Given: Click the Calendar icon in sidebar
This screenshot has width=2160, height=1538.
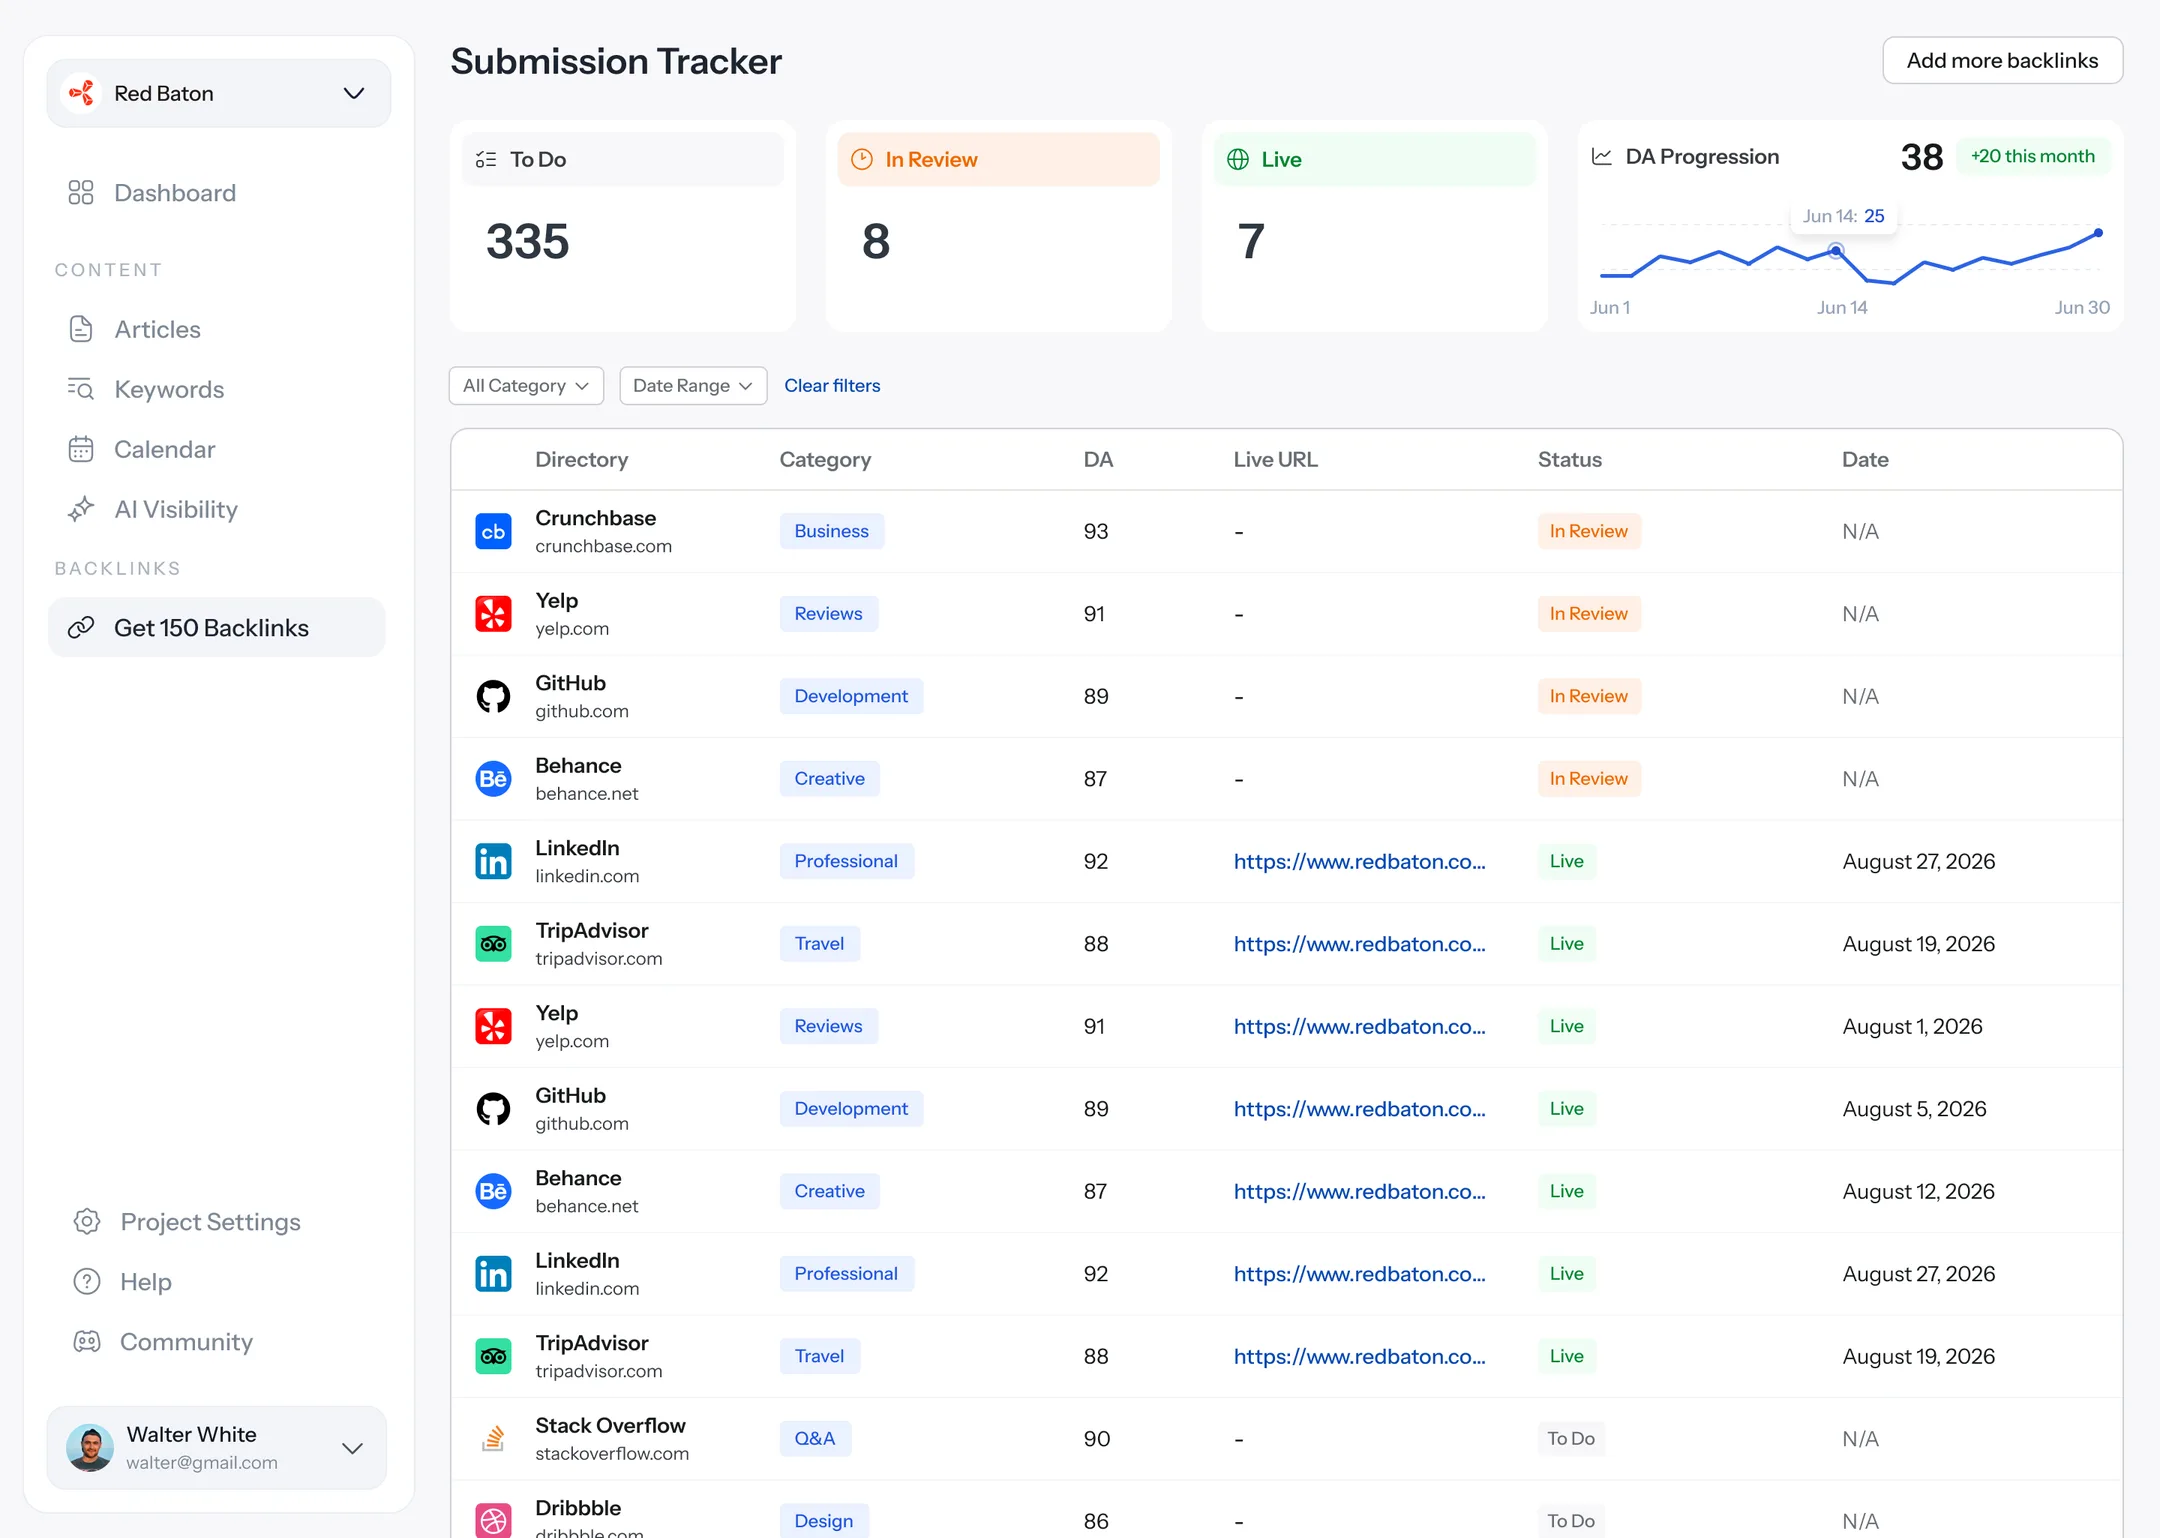Looking at the screenshot, I should (x=81, y=449).
